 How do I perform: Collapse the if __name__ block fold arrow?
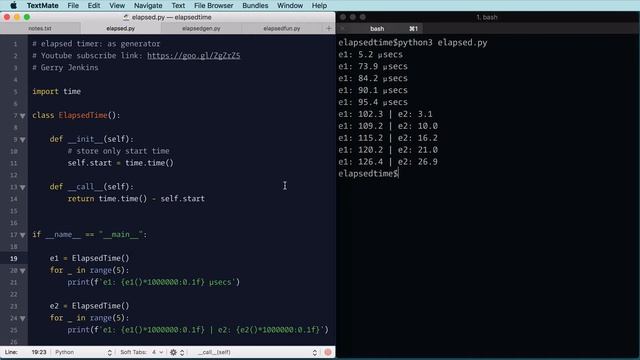pyautogui.click(x=23, y=235)
